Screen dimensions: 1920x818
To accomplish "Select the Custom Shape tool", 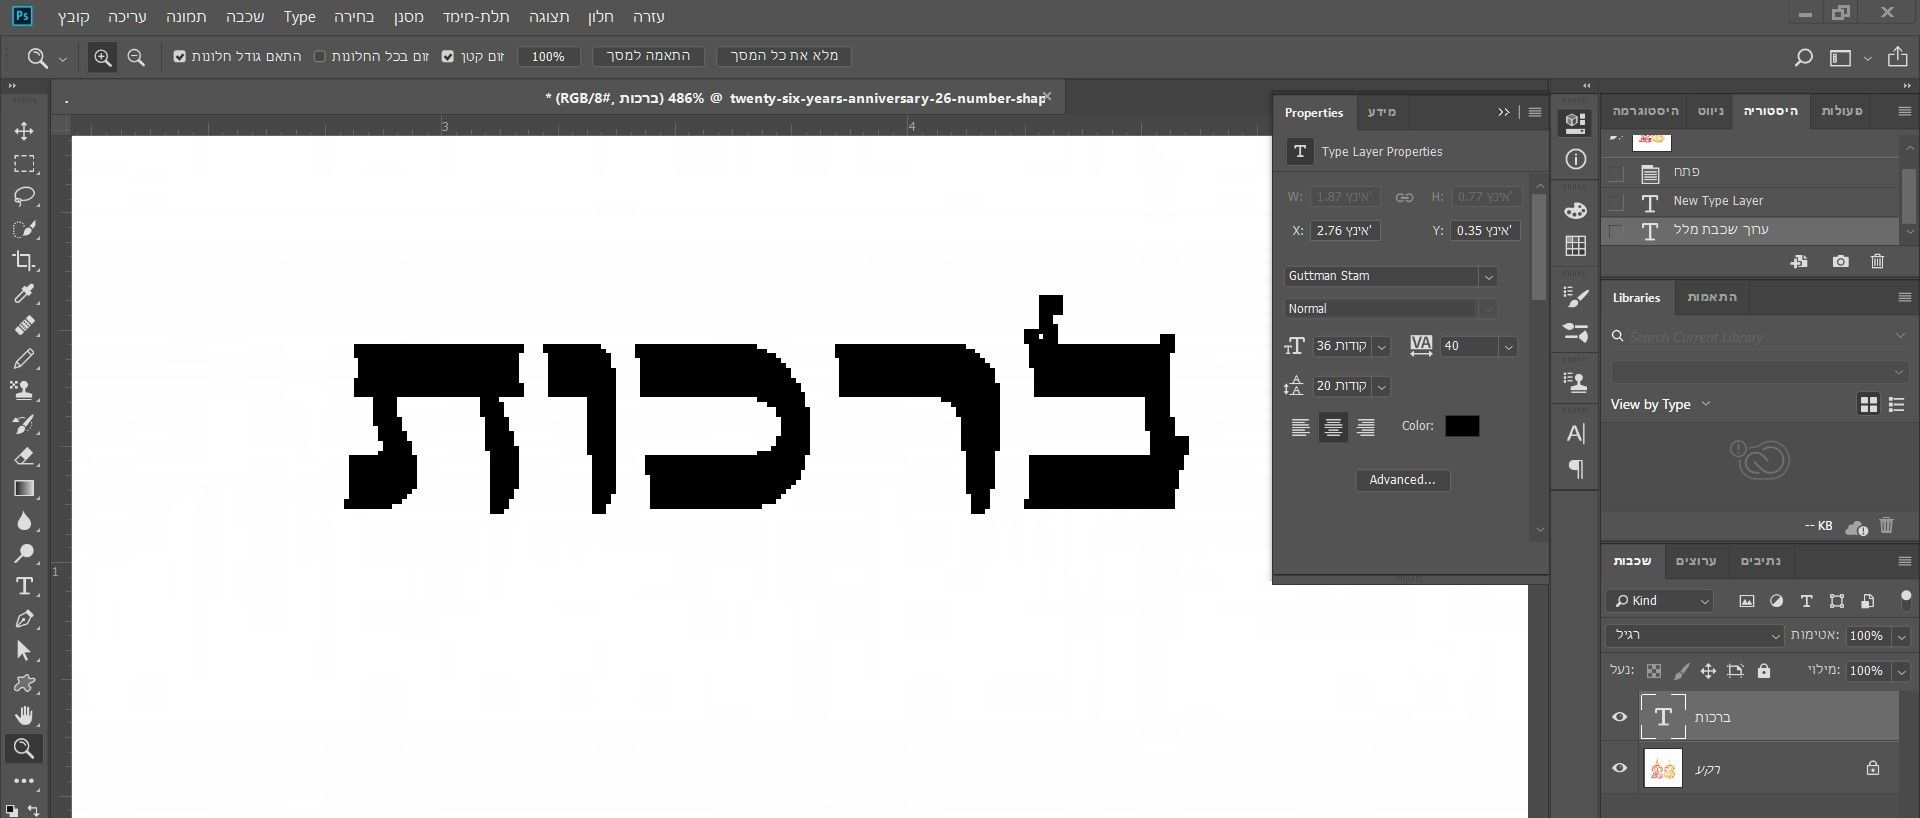I will (24, 684).
